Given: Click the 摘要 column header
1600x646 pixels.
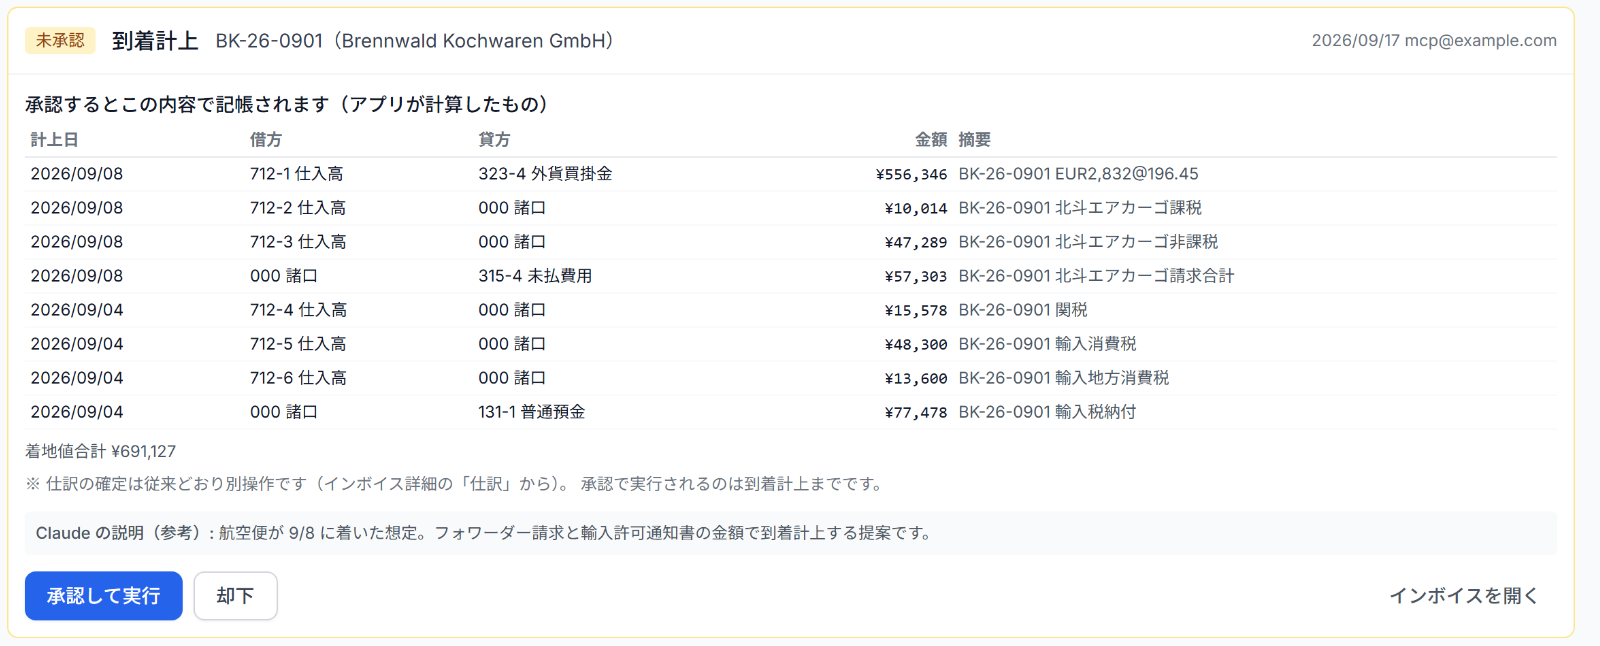Looking at the screenshot, I should 975,140.
